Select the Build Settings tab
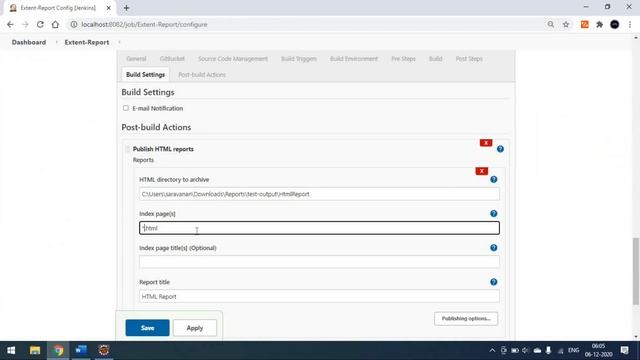This screenshot has height=360, width=640. [x=145, y=75]
